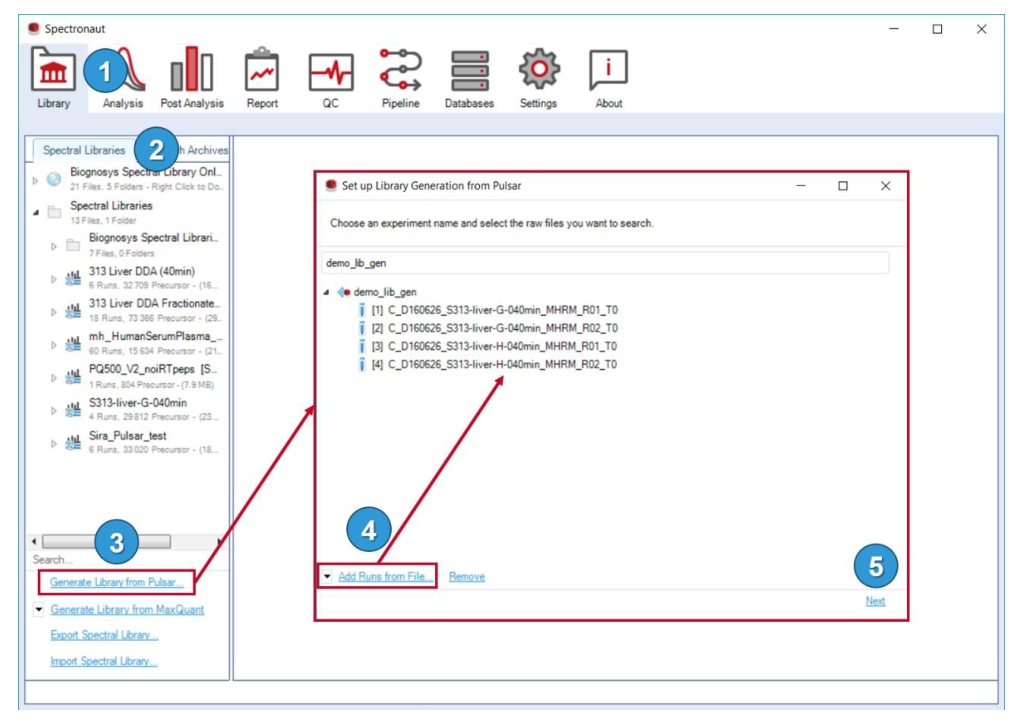
Task: Maximize the Set up Library Generation dialog
Action: tap(843, 186)
